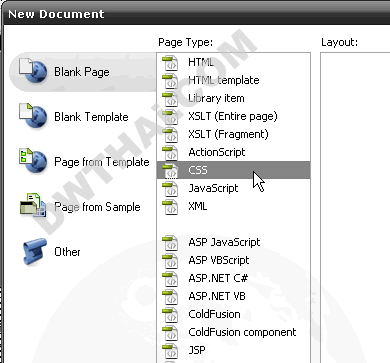This screenshot has width=390, height=363.
Task: Click the Page from Template icon
Action: [33, 160]
